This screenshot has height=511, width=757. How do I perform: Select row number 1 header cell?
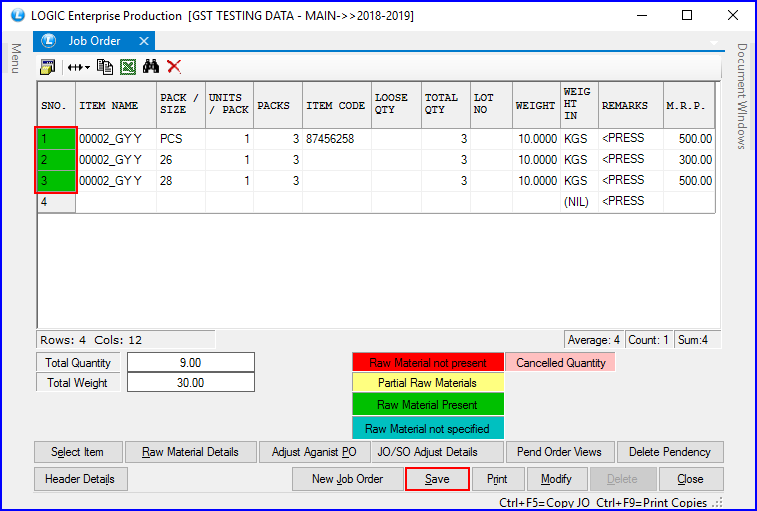pos(56,139)
